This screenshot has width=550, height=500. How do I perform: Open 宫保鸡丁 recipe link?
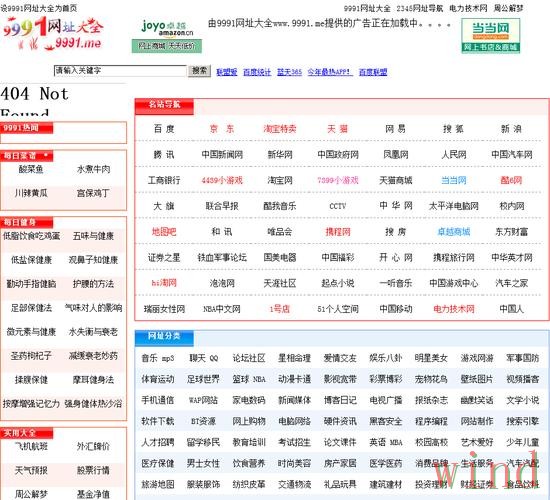(93, 193)
